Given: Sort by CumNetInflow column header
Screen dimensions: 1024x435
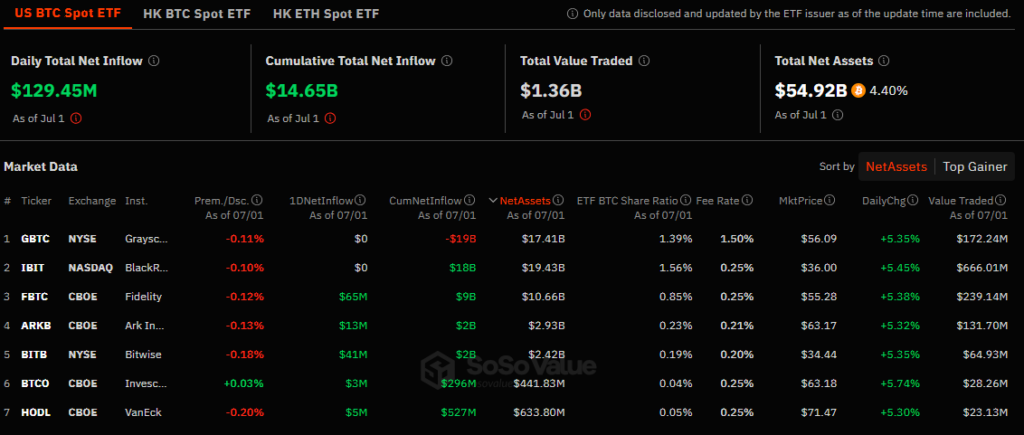Looking at the screenshot, I should click(426, 201).
